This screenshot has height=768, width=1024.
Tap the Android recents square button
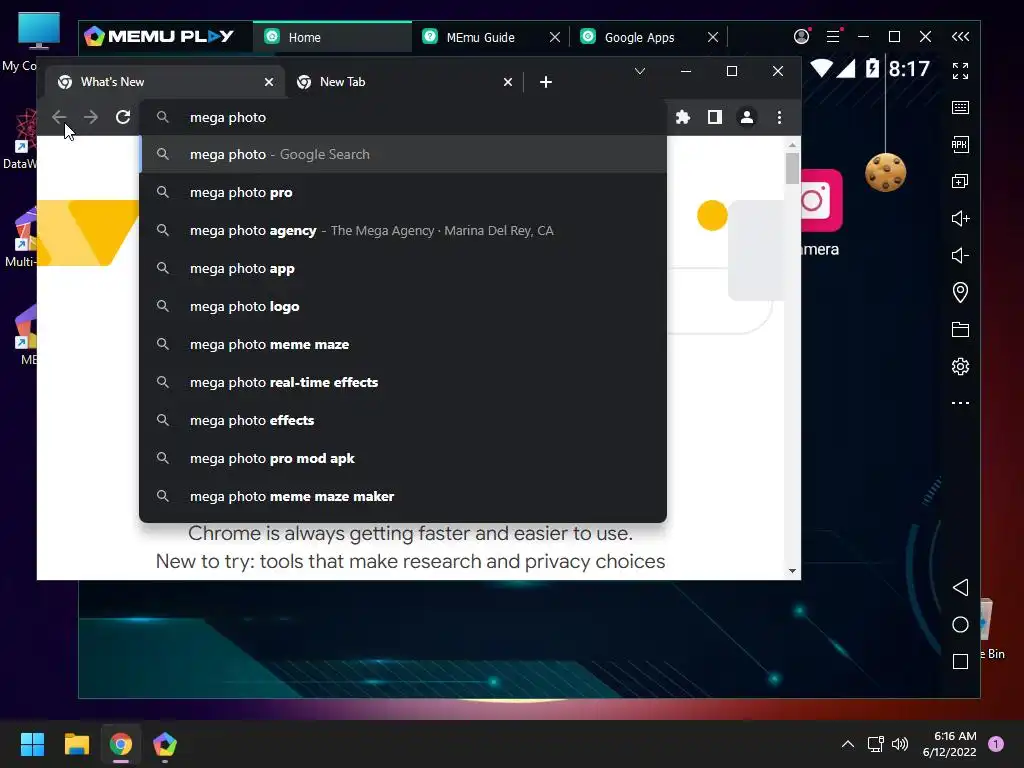coord(960,662)
